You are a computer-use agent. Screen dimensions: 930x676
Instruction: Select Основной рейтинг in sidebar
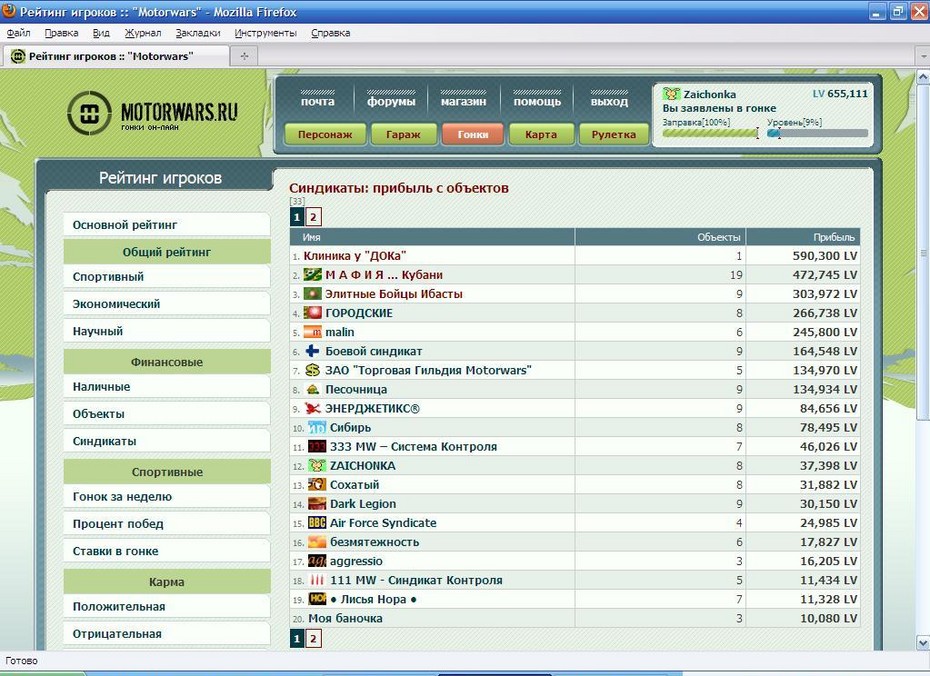[167, 225]
